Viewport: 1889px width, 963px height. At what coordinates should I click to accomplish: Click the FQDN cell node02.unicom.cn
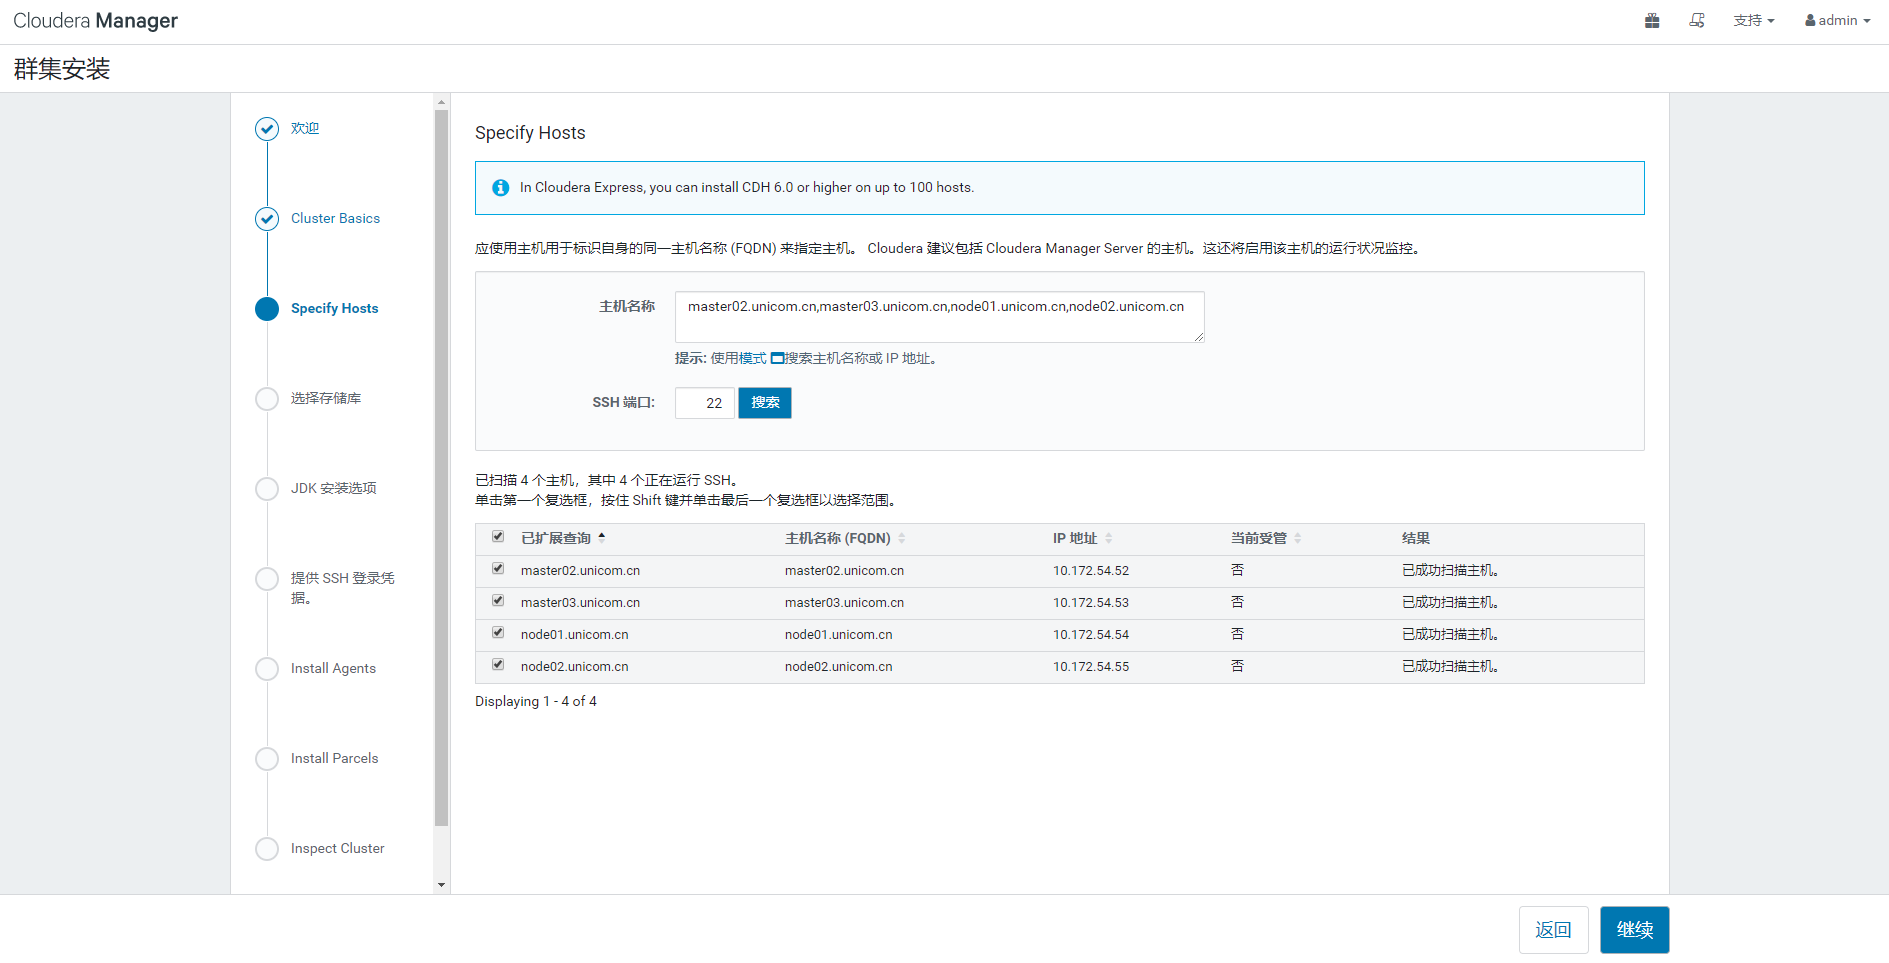(838, 667)
